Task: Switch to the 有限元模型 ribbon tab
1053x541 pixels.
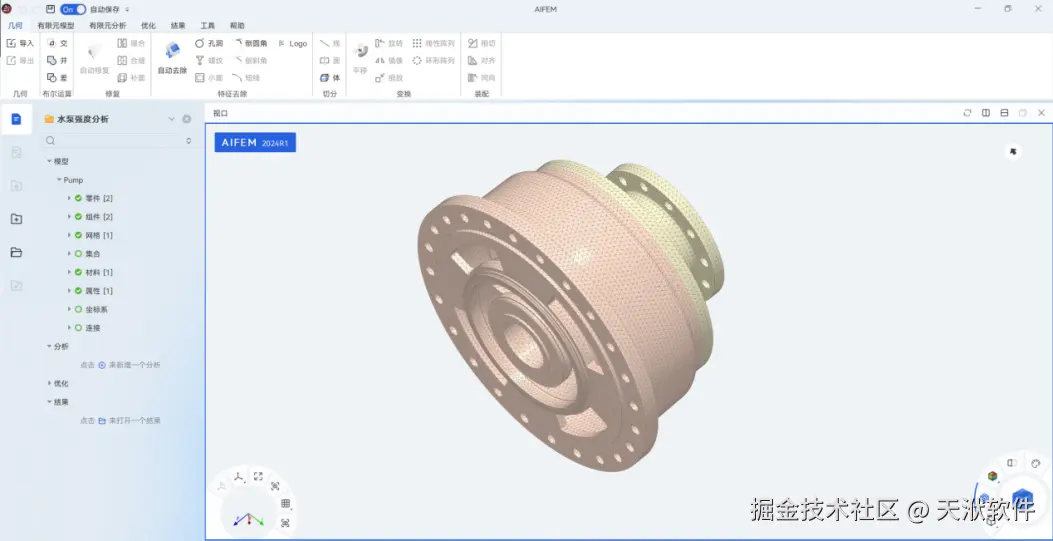Action: [x=56, y=26]
